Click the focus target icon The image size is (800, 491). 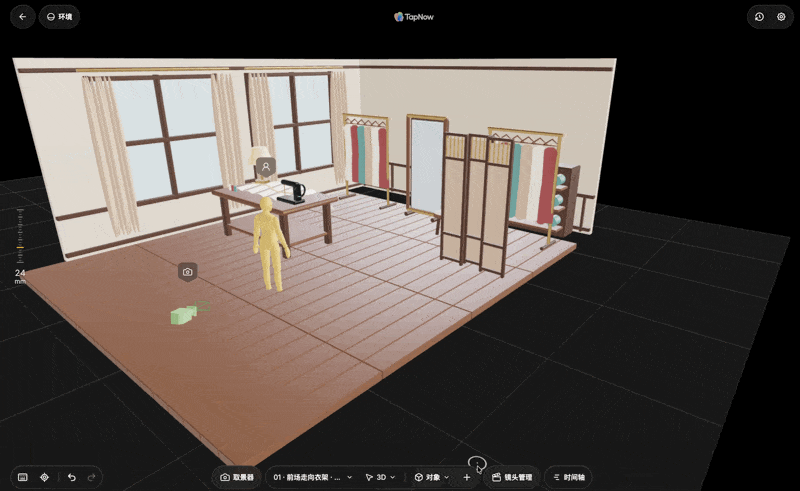point(44,477)
